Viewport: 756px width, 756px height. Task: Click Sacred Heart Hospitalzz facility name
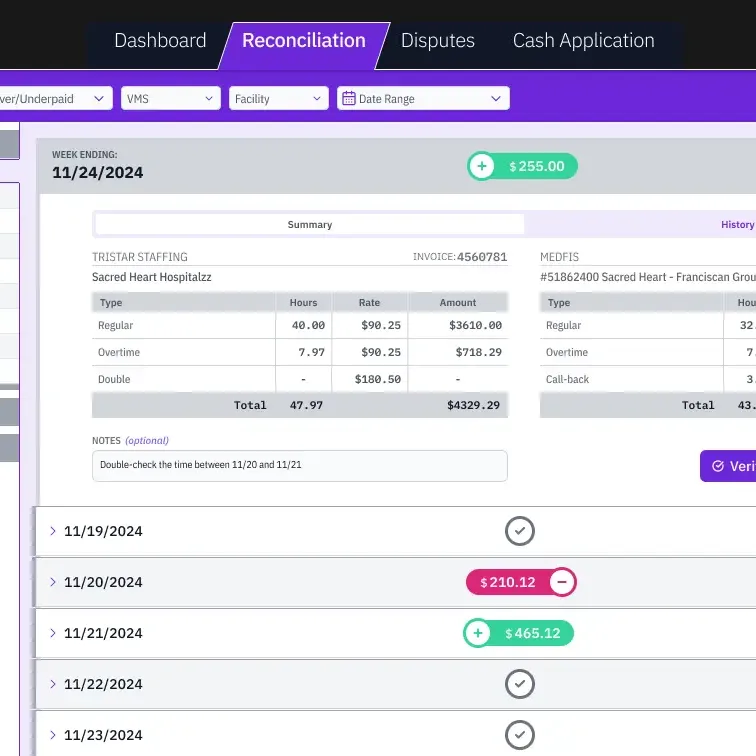152,277
